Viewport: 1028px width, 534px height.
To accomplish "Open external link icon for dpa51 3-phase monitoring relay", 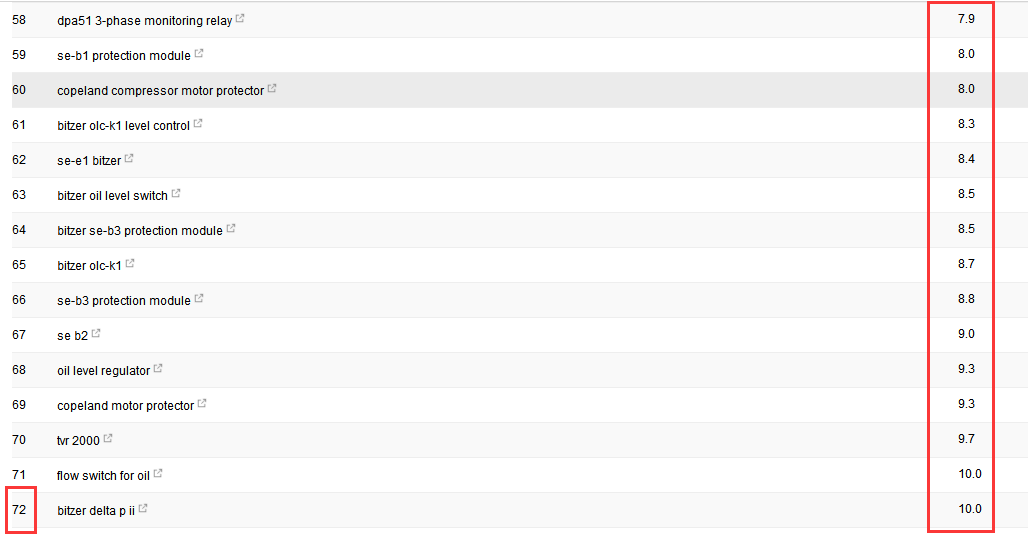I will [x=239, y=19].
